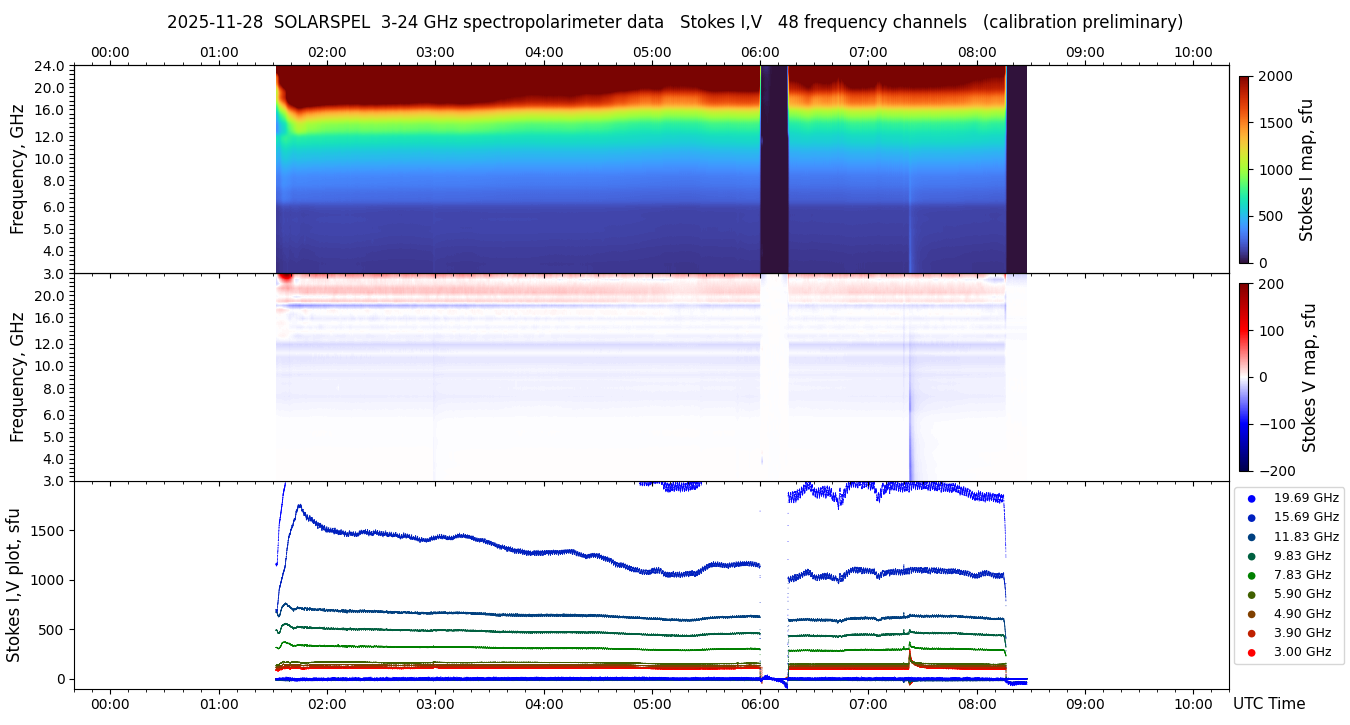This screenshot has width=1350, height=725.
Task: Click the red 3.00 GHz legend dot
Action: pyautogui.click(x=1251, y=653)
